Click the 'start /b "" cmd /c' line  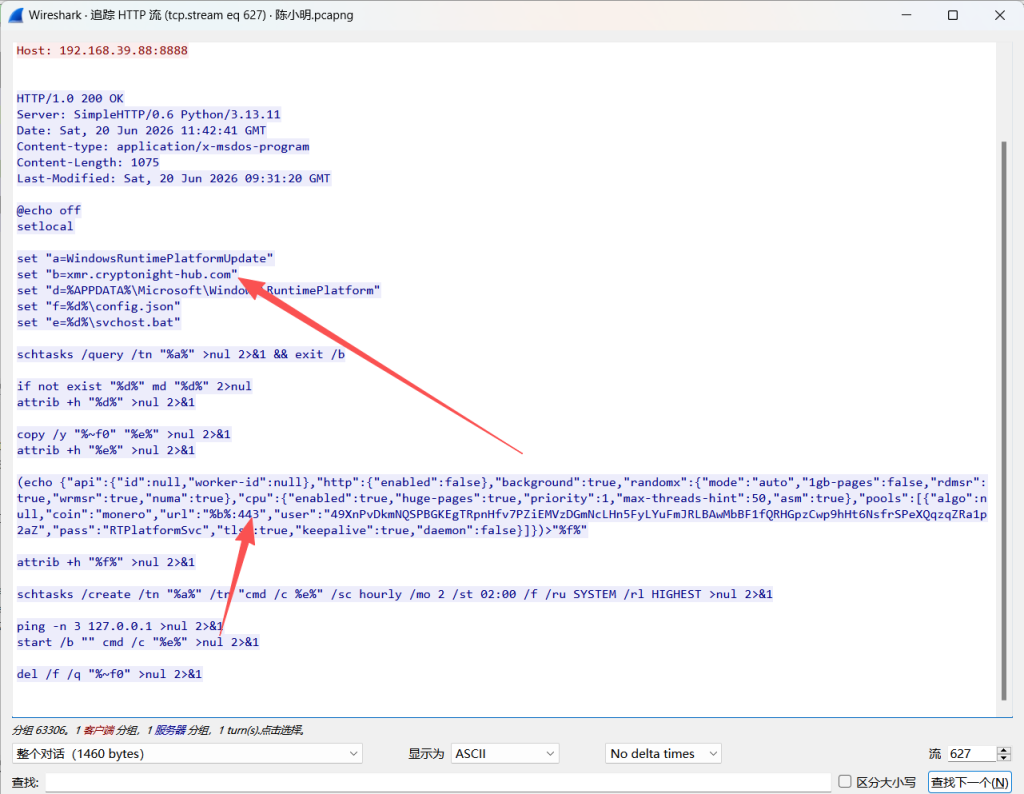[138, 642]
